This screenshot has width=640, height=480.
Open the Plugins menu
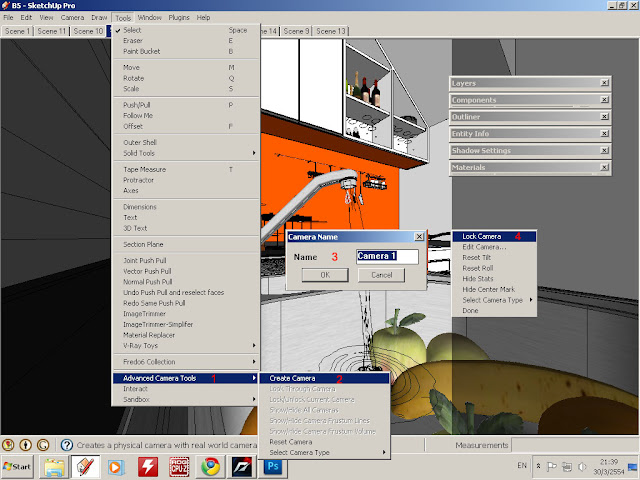(179, 18)
